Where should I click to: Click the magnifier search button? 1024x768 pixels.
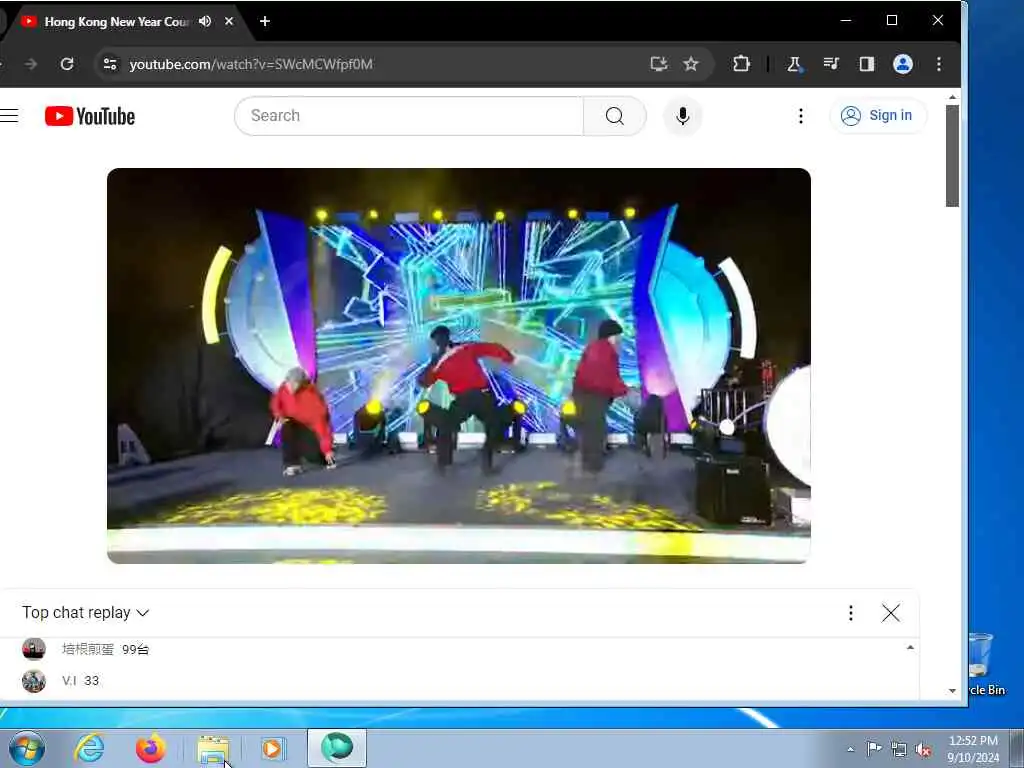click(615, 116)
